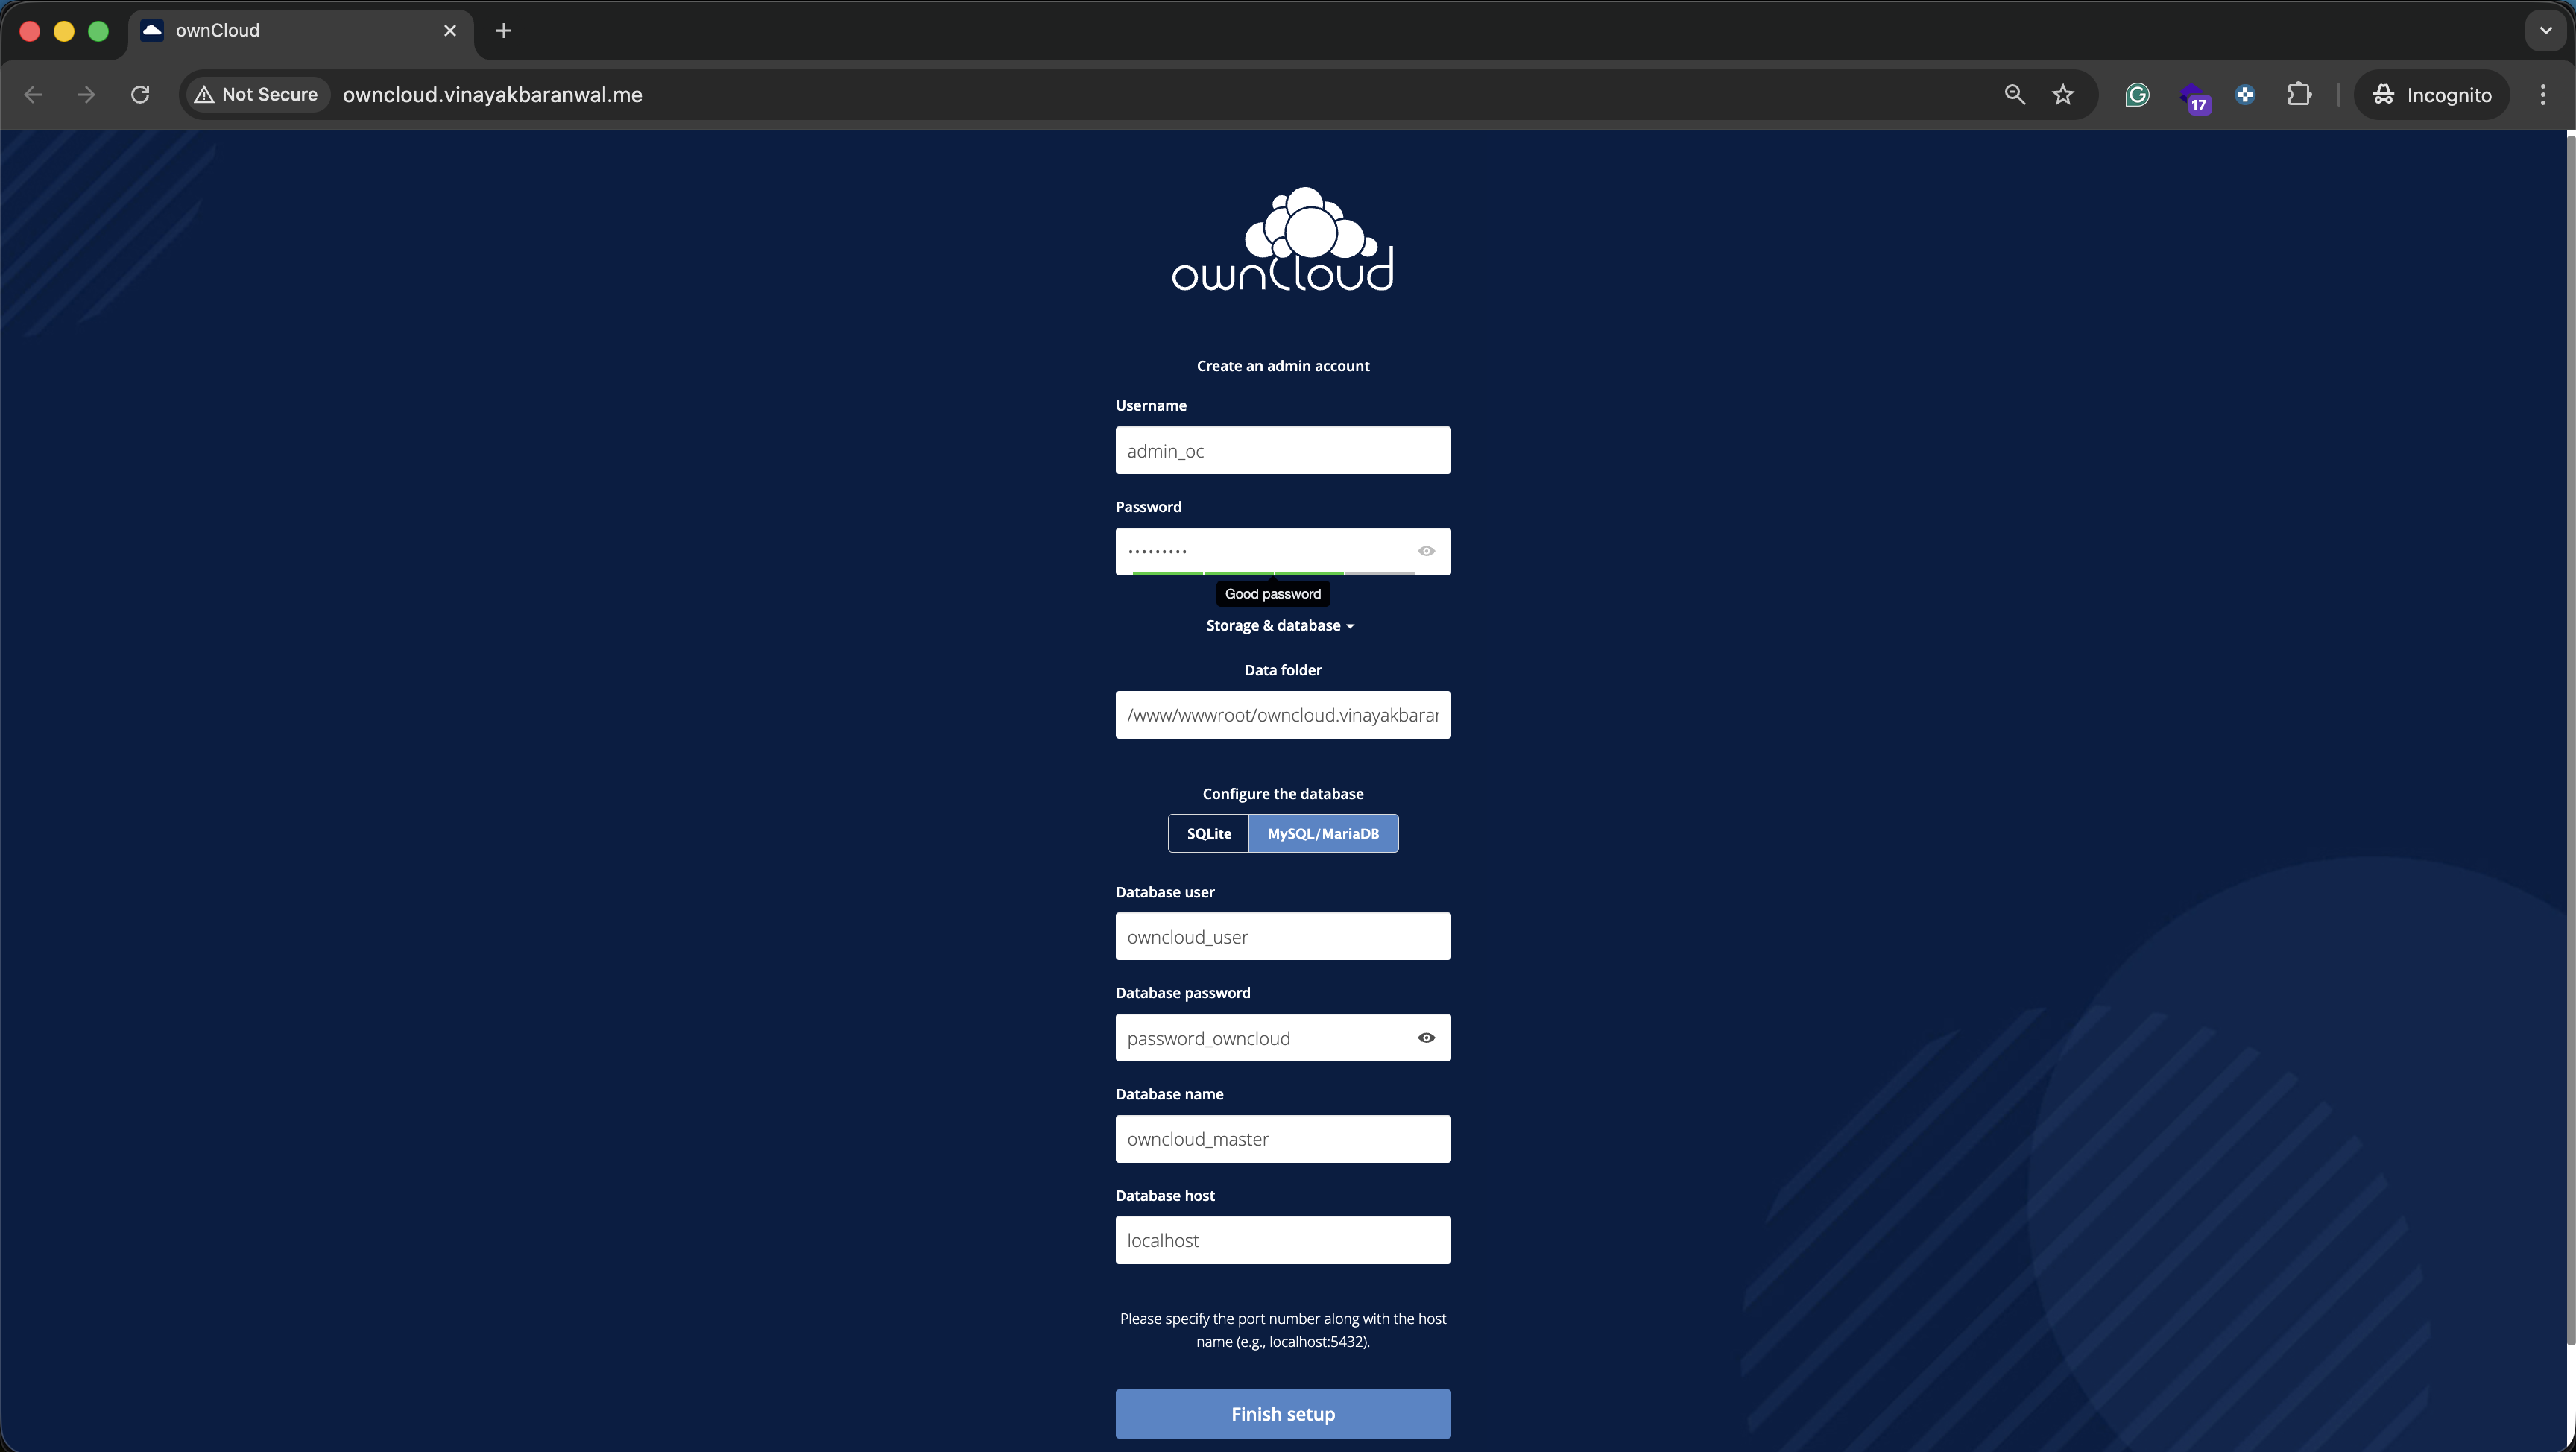Open a new browser tab
2576x1452 pixels.
[503, 31]
